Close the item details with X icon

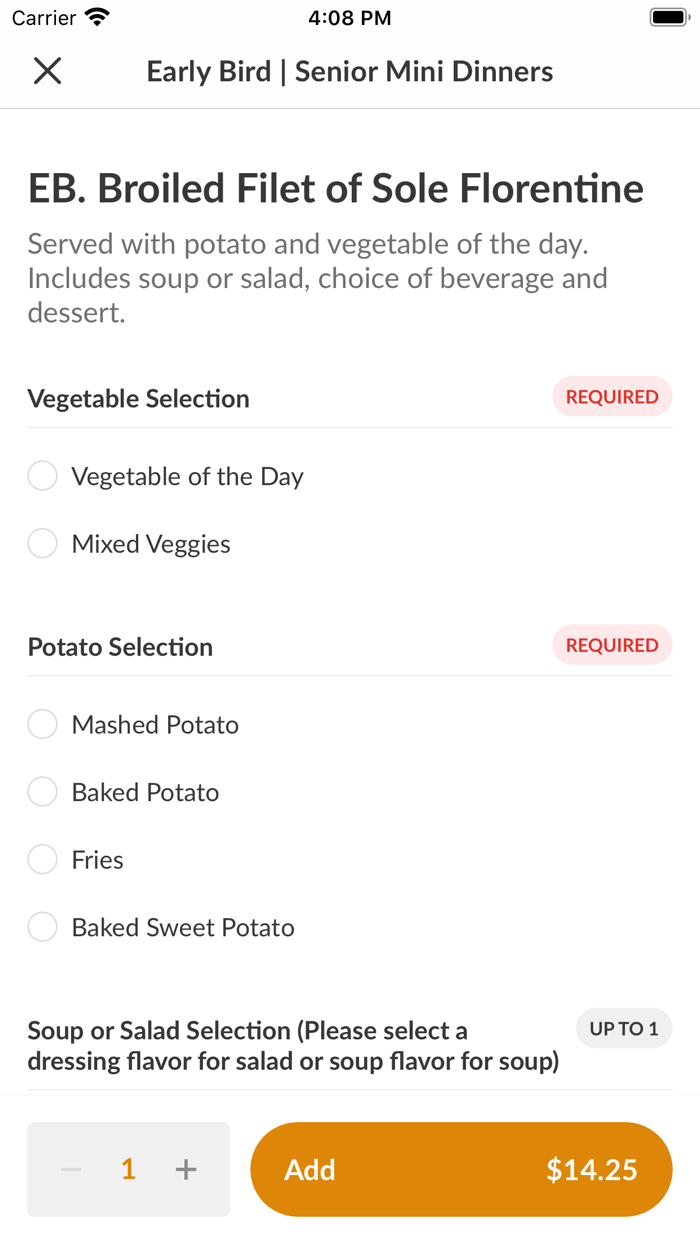[47, 71]
